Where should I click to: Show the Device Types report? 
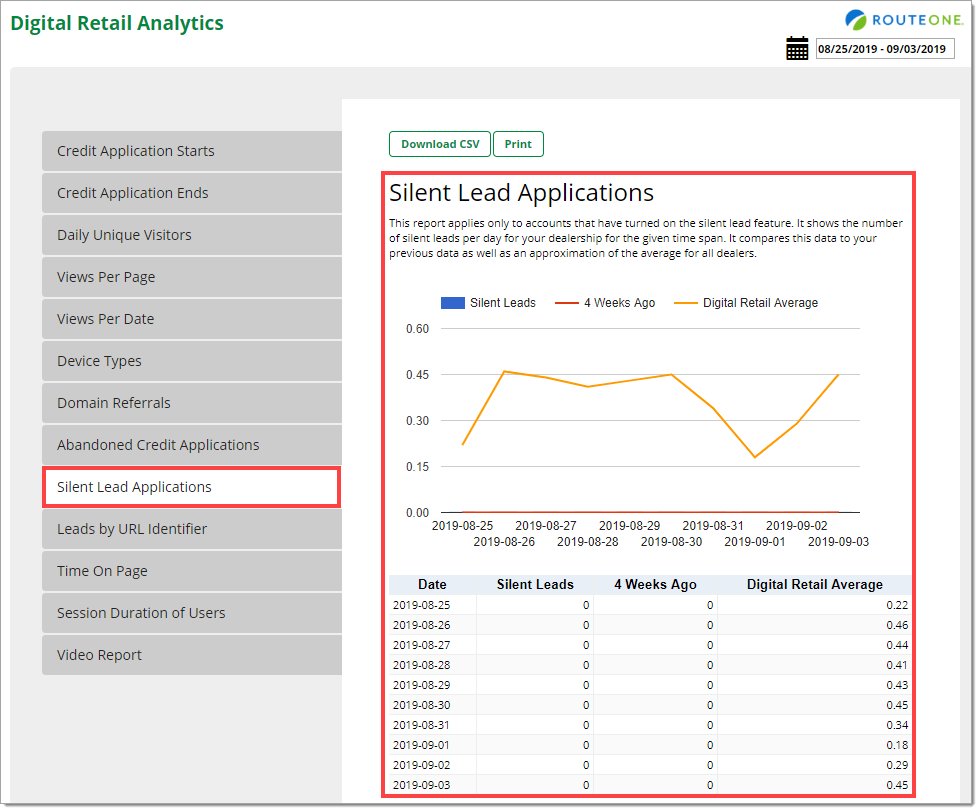pos(191,361)
